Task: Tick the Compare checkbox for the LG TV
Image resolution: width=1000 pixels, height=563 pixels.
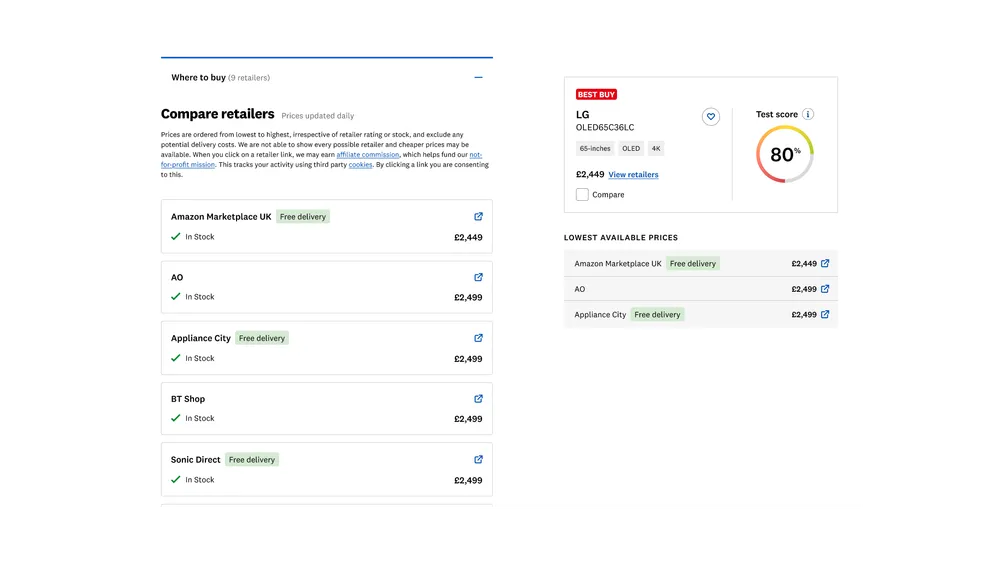Action: pyautogui.click(x=582, y=195)
